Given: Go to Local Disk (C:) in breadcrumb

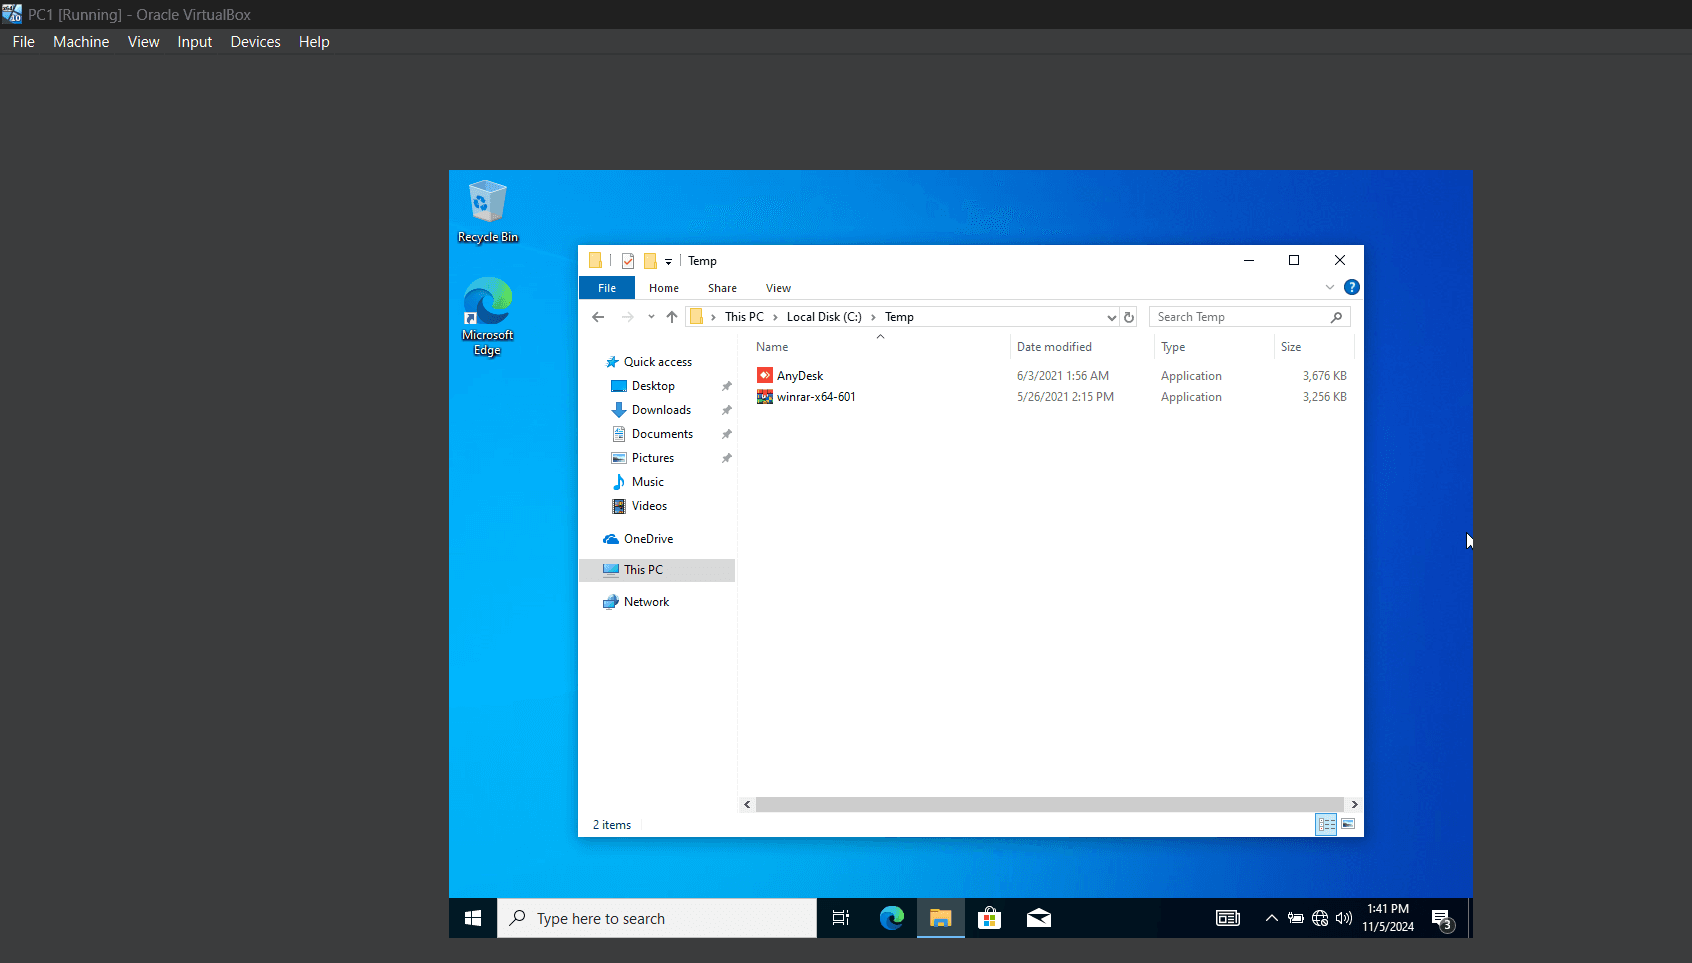Looking at the screenshot, I should 824,317.
